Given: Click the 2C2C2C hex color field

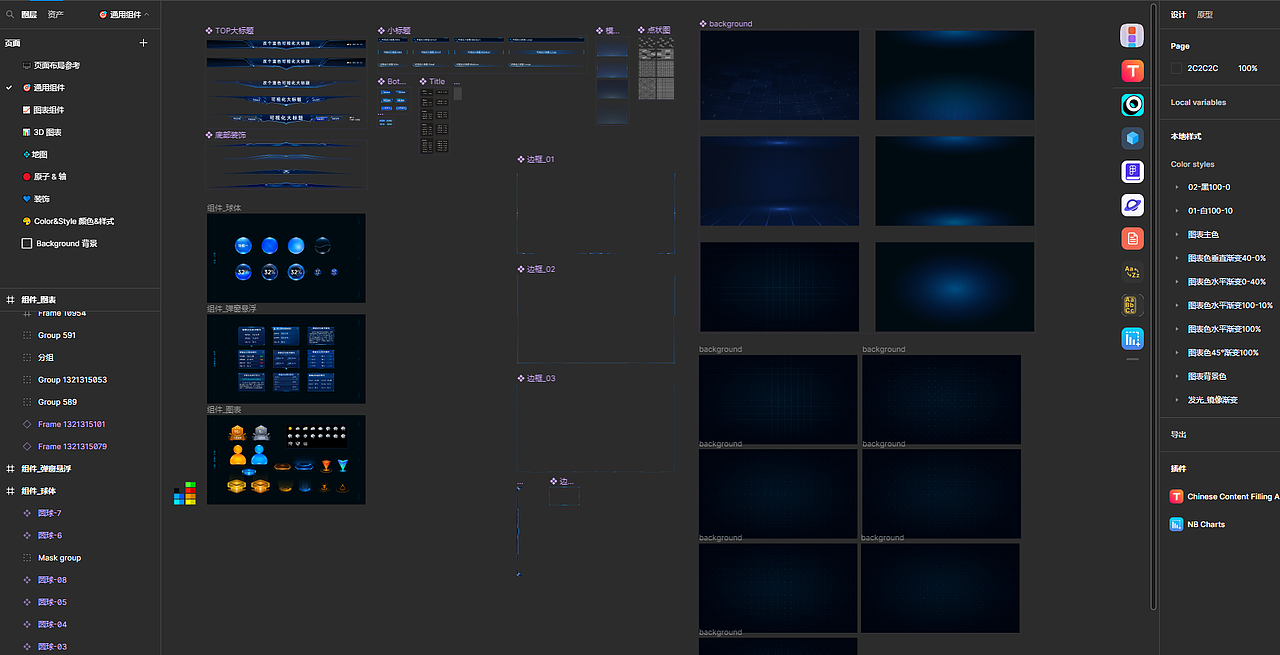Looking at the screenshot, I should click(x=1203, y=68).
